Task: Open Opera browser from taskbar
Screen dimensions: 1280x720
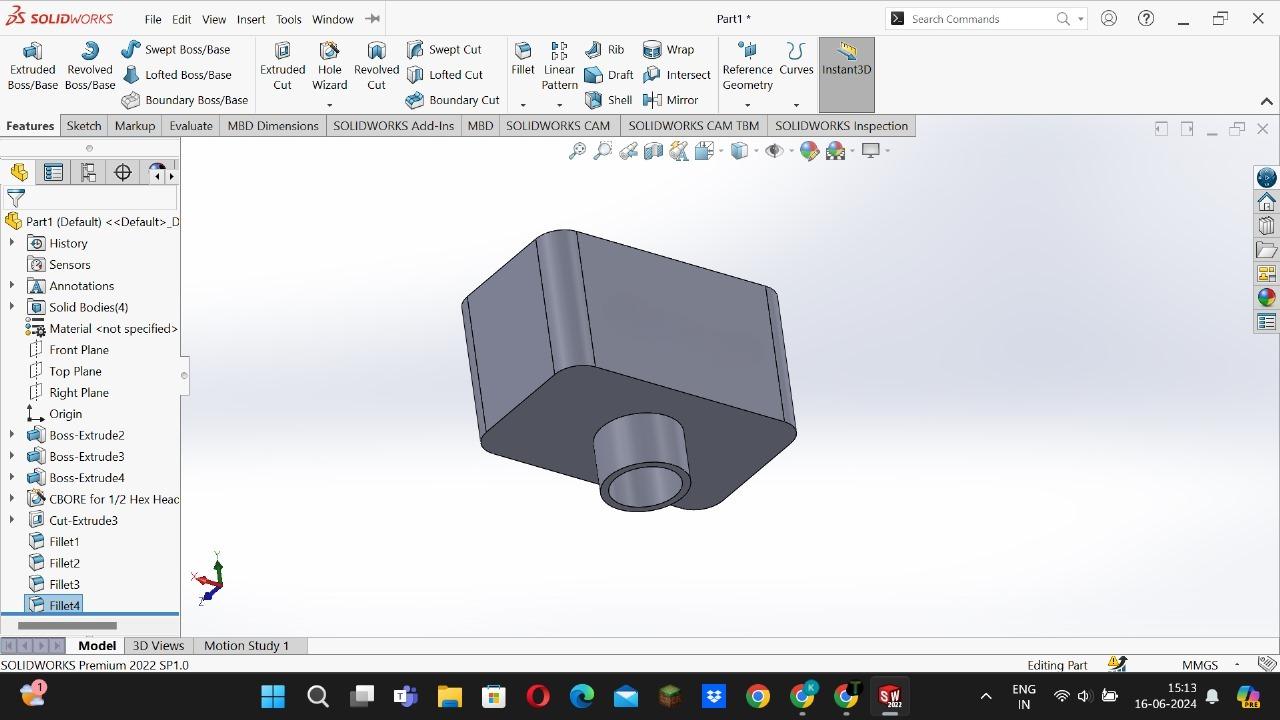Action: point(538,696)
